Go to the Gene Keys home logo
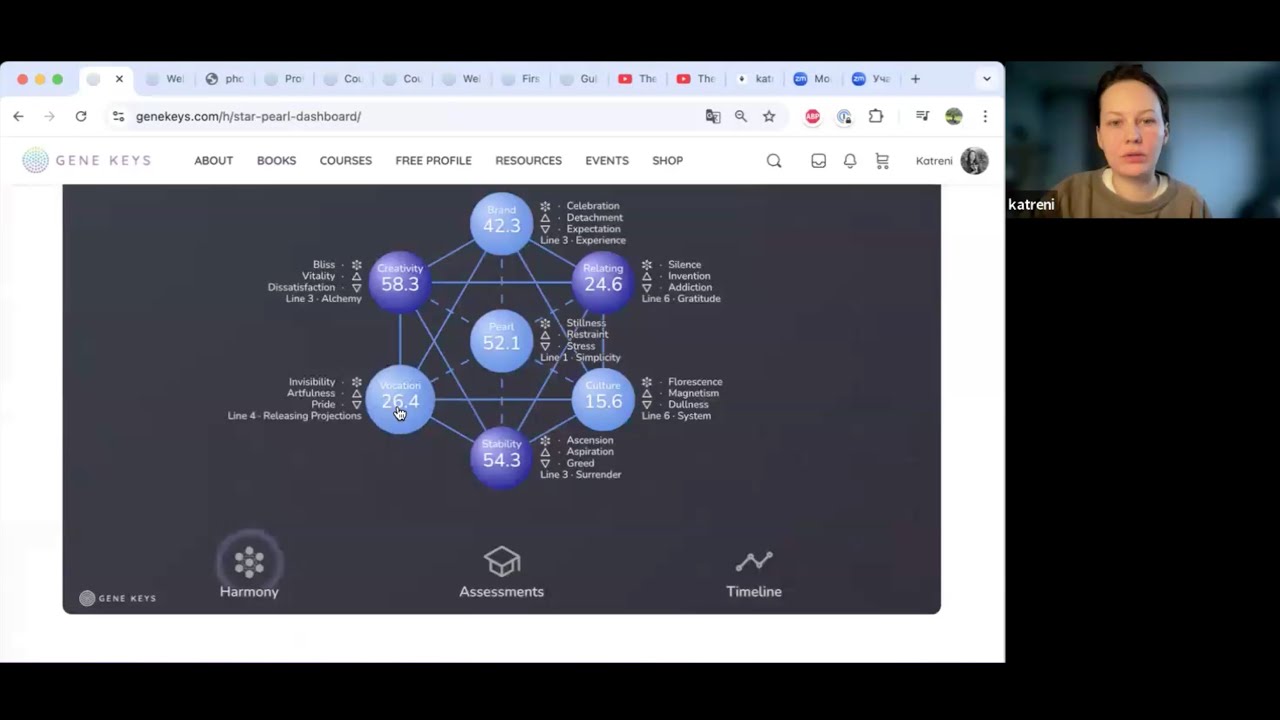 click(x=87, y=160)
